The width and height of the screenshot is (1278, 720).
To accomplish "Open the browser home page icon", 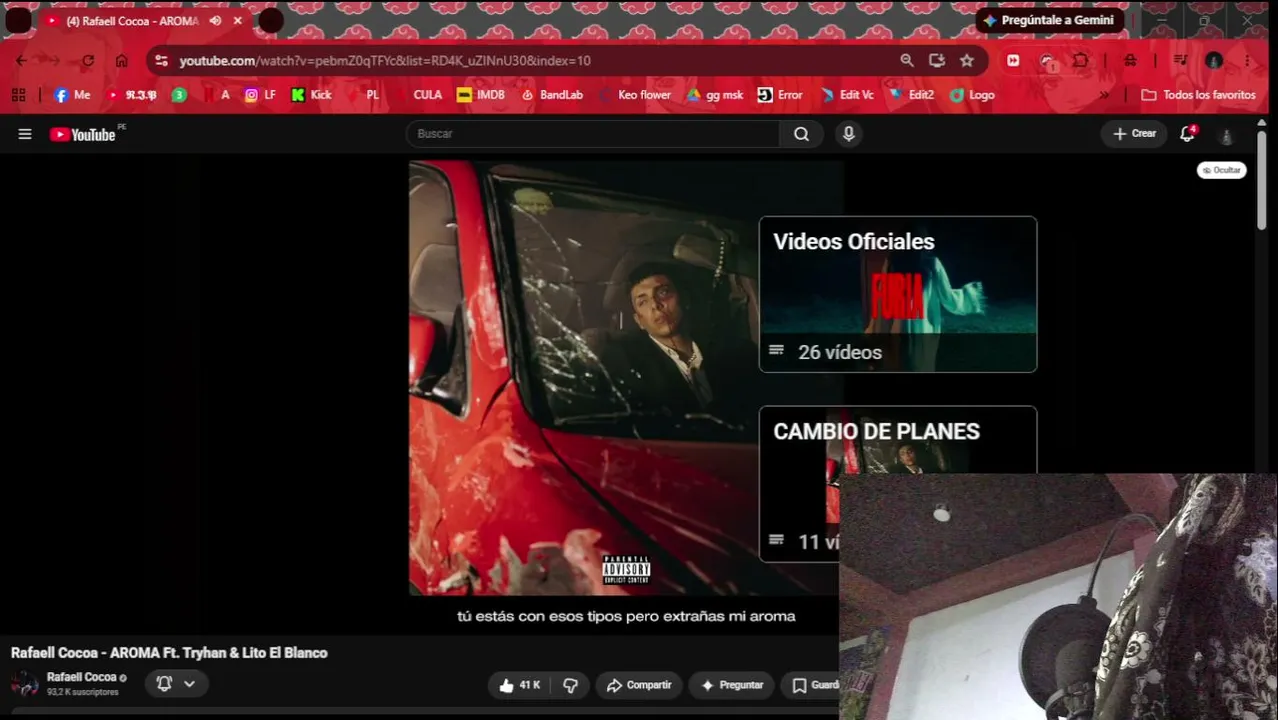I will click(x=121, y=61).
